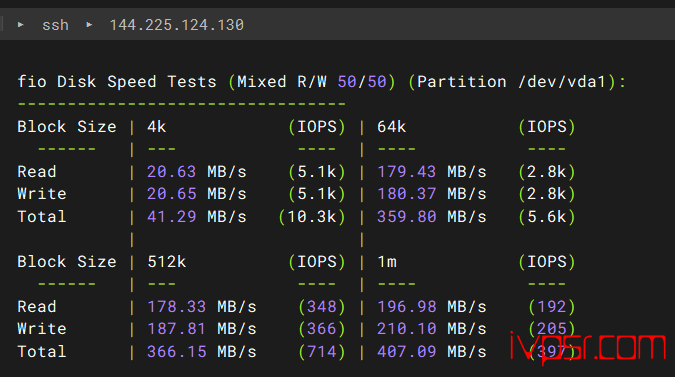Click 512k read value 178.33
This screenshot has height=377, width=675.
click(176, 307)
